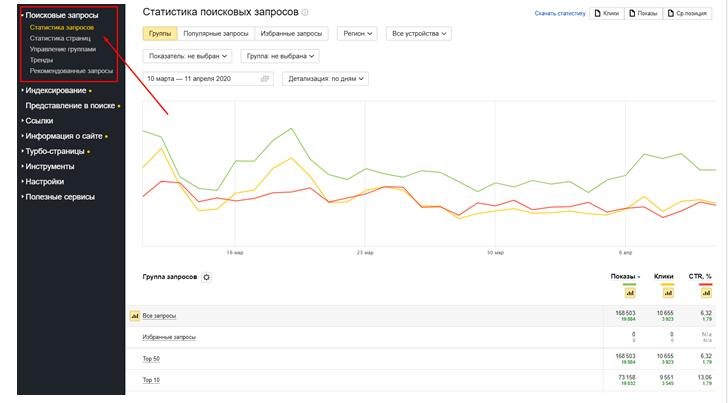This screenshot has width=728, height=403.
Task: Toggle chart icon under the CTR column
Action: (705, 292)
